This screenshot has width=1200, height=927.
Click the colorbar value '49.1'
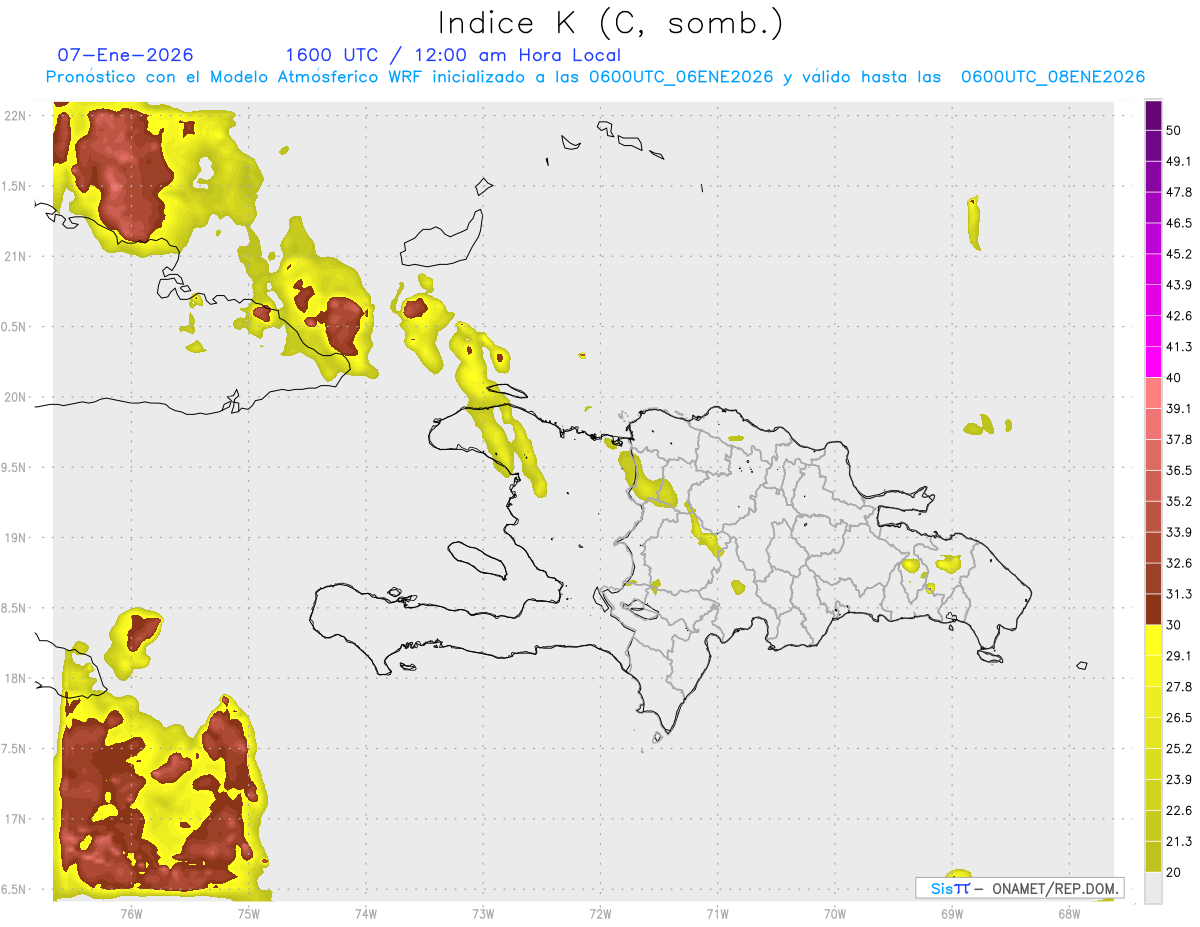click(x=1180, y=161)
